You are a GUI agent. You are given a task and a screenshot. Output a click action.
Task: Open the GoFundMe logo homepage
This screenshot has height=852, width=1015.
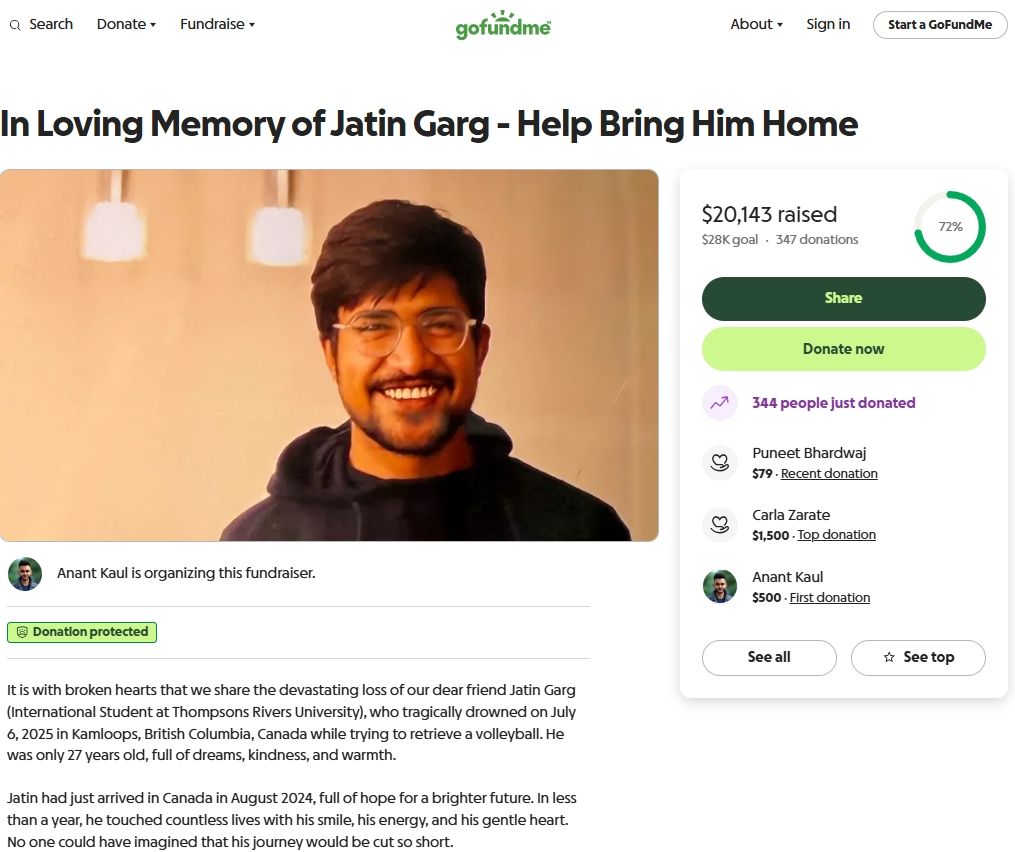[x=503, y=25]
